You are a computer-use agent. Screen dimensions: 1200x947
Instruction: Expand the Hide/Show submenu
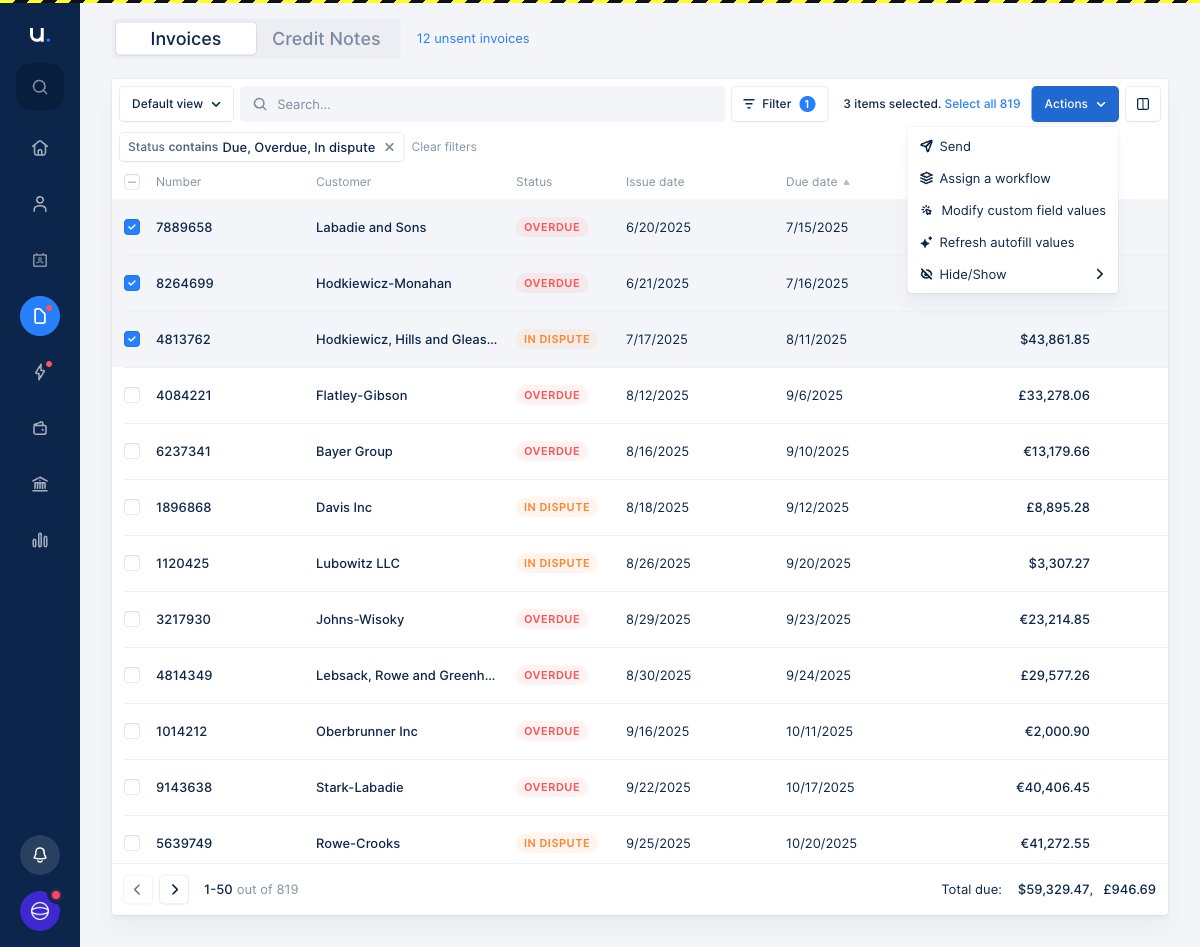coord(1012,274)
